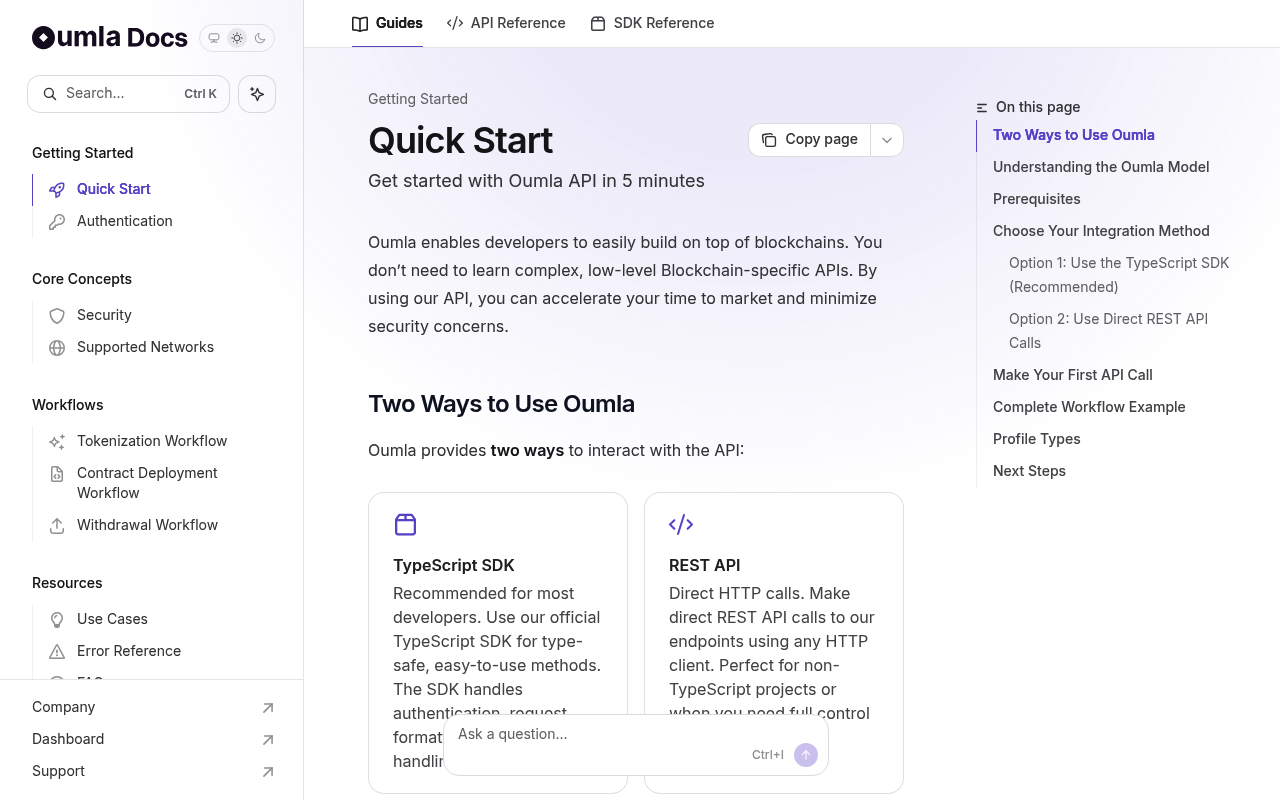
Task: Click the TypeScript SDK card's box icon
Action: [x=405, y=524]
